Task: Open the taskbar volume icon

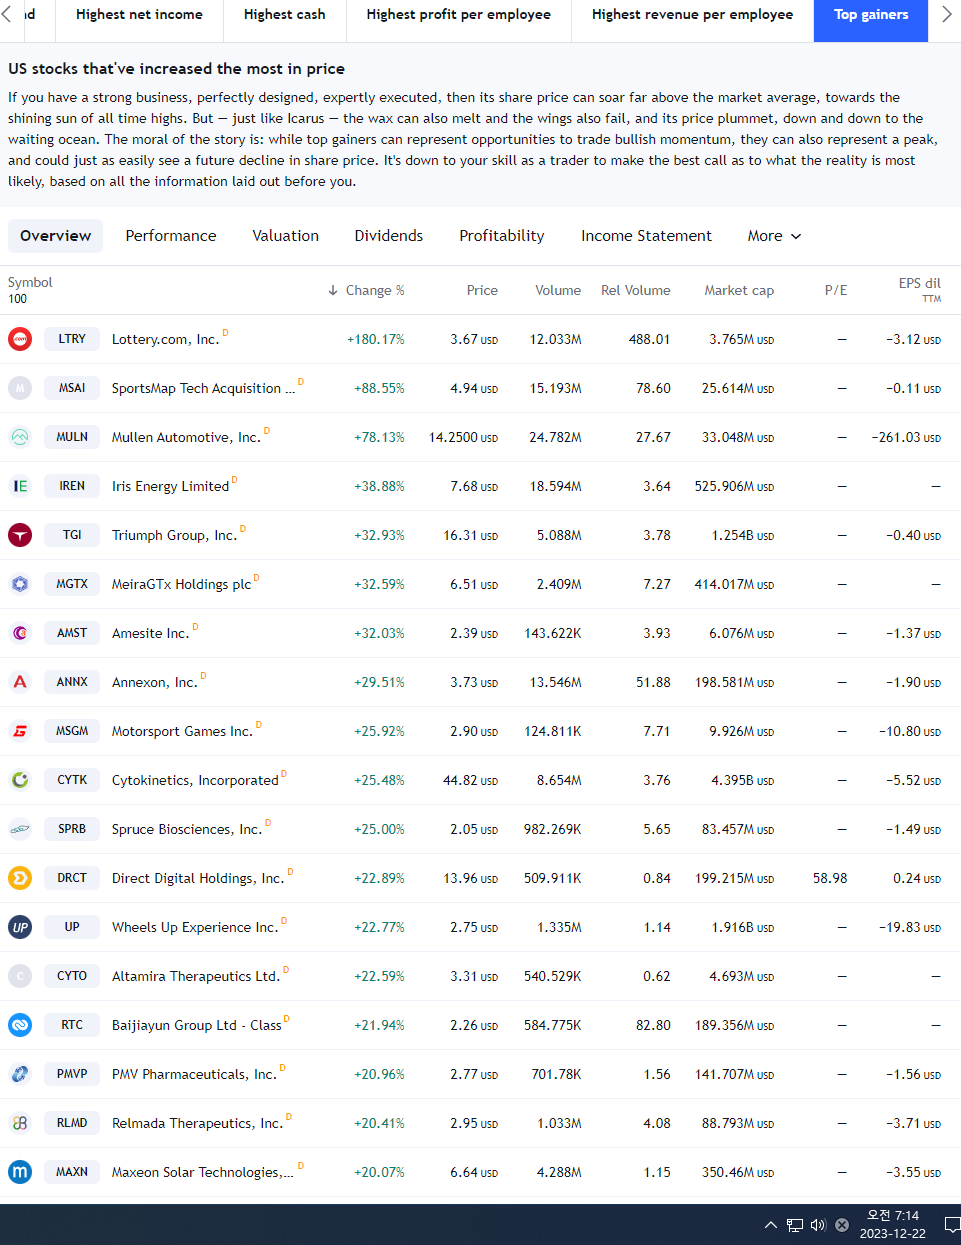Action: pyautogui.click(x=818, y=1225)
